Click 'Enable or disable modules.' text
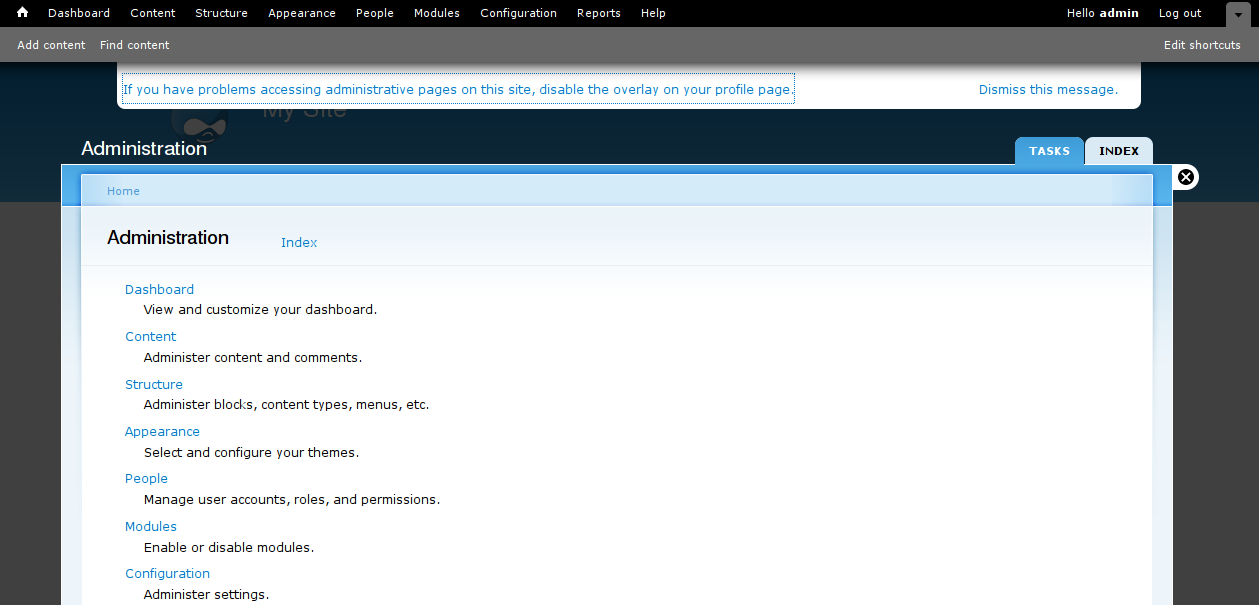 229,547
